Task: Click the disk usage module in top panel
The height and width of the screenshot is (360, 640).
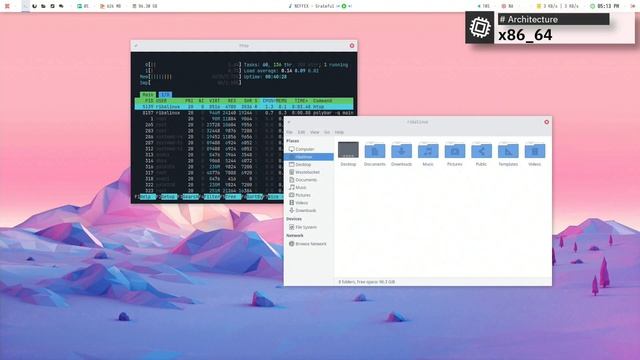Action: (144, 6)
